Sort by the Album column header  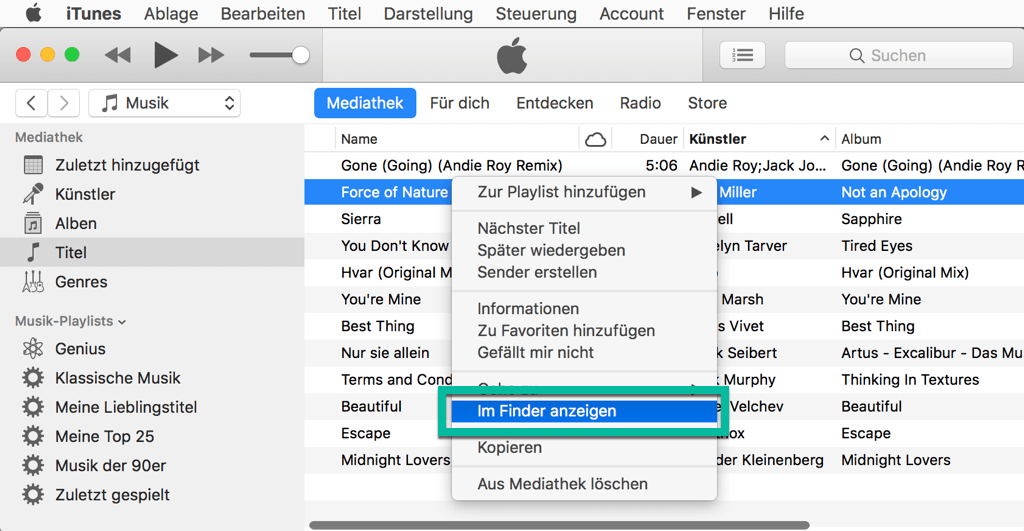coord(930,139)
